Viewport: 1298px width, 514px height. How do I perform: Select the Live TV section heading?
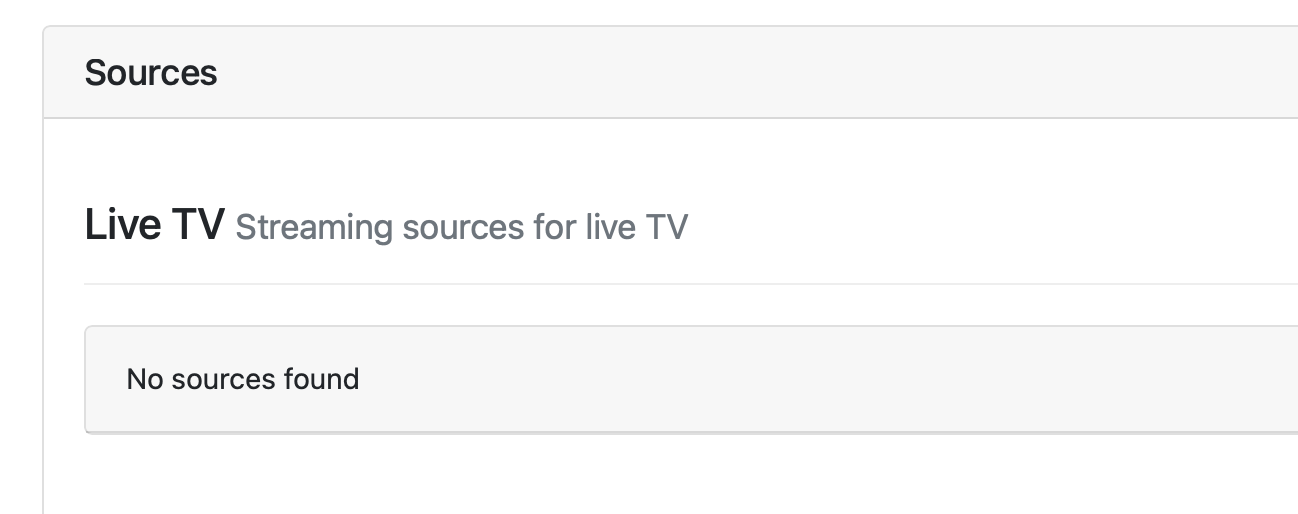tap(154, 225)
